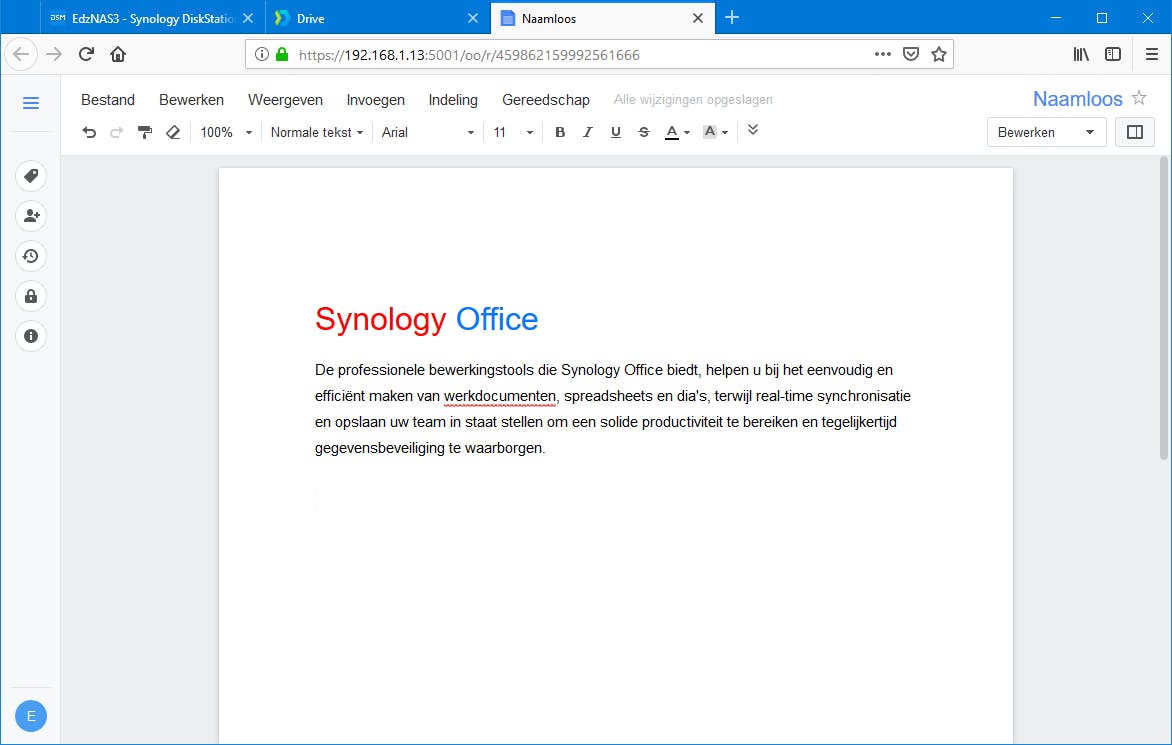Bookmark this page with star
This screenshot has height=745, width=1172.
click(939, 54)
